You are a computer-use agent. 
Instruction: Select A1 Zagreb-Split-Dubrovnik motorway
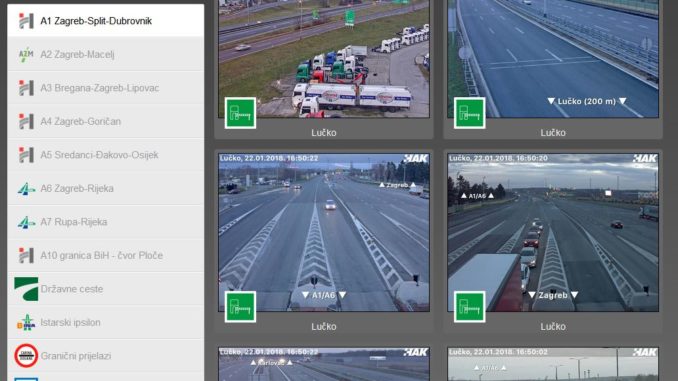[x=106, y=21]
